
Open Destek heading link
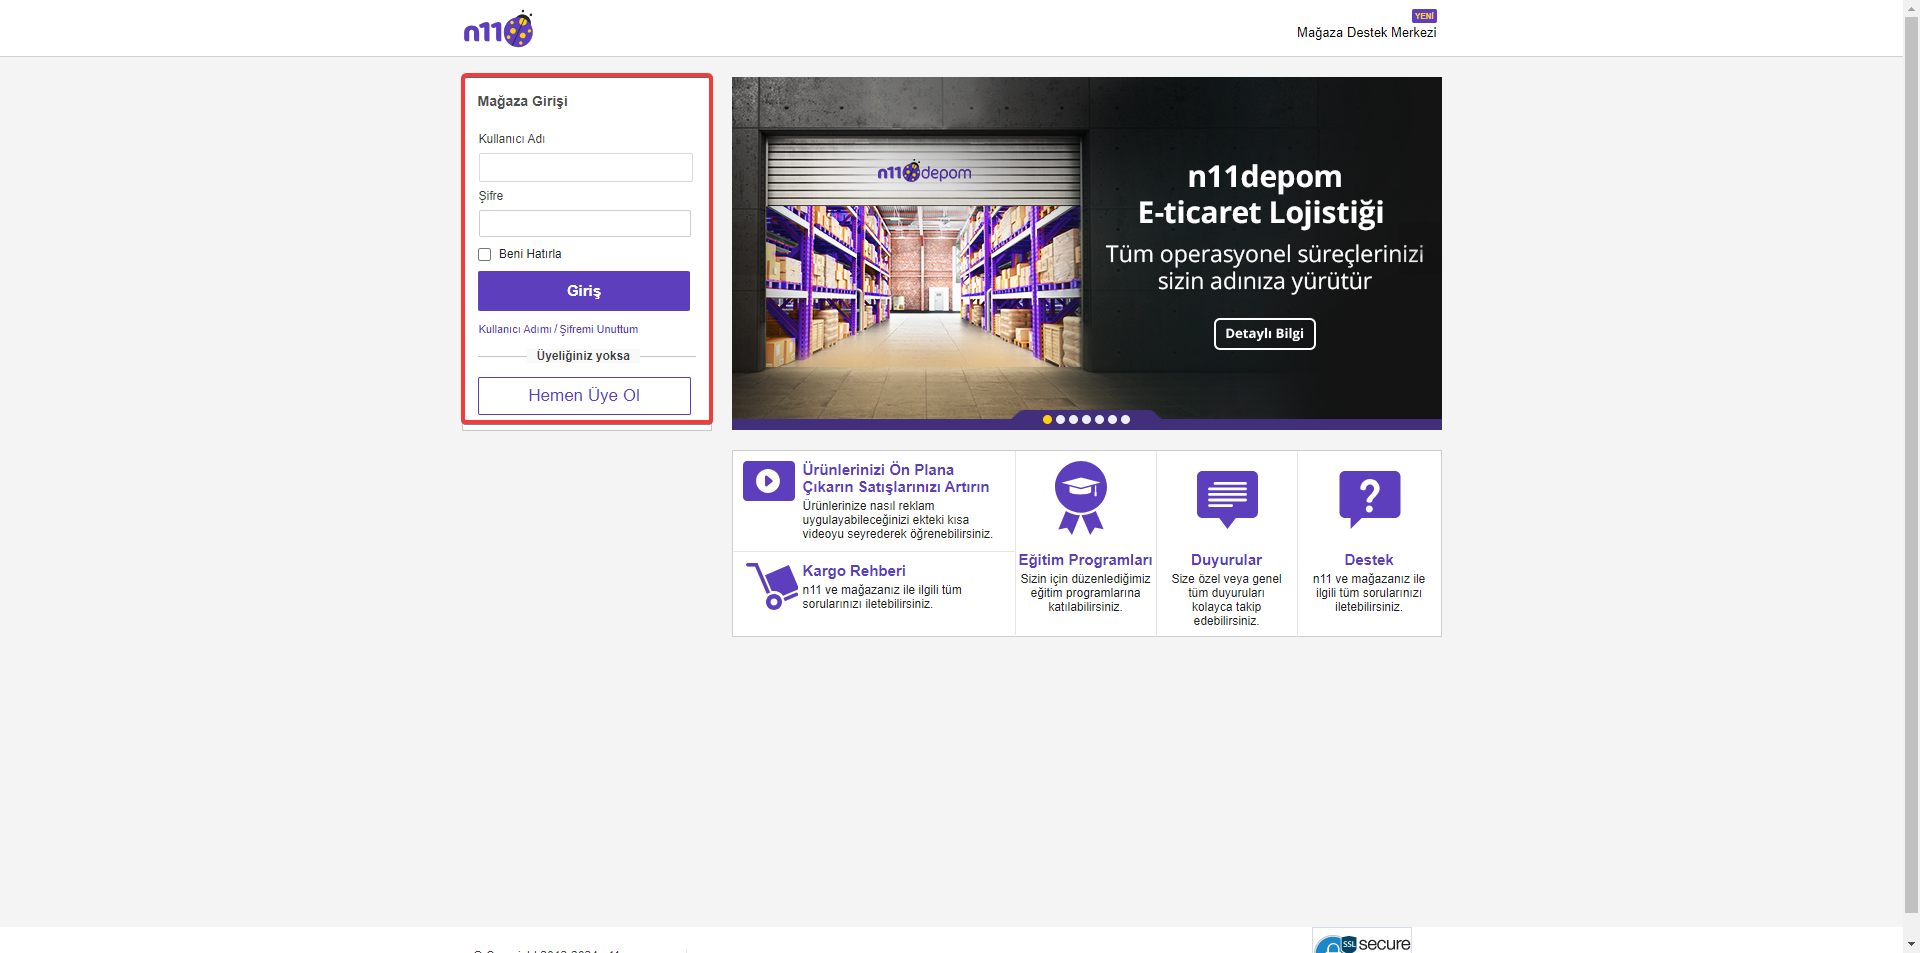pos(1369,560)
